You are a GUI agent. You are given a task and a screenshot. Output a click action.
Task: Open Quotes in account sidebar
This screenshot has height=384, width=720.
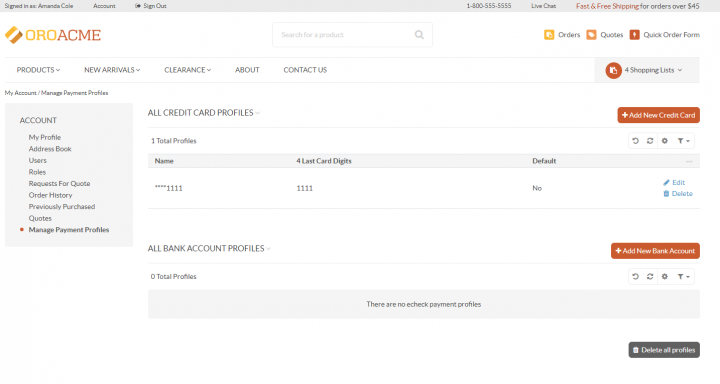(x=40, y=218)
